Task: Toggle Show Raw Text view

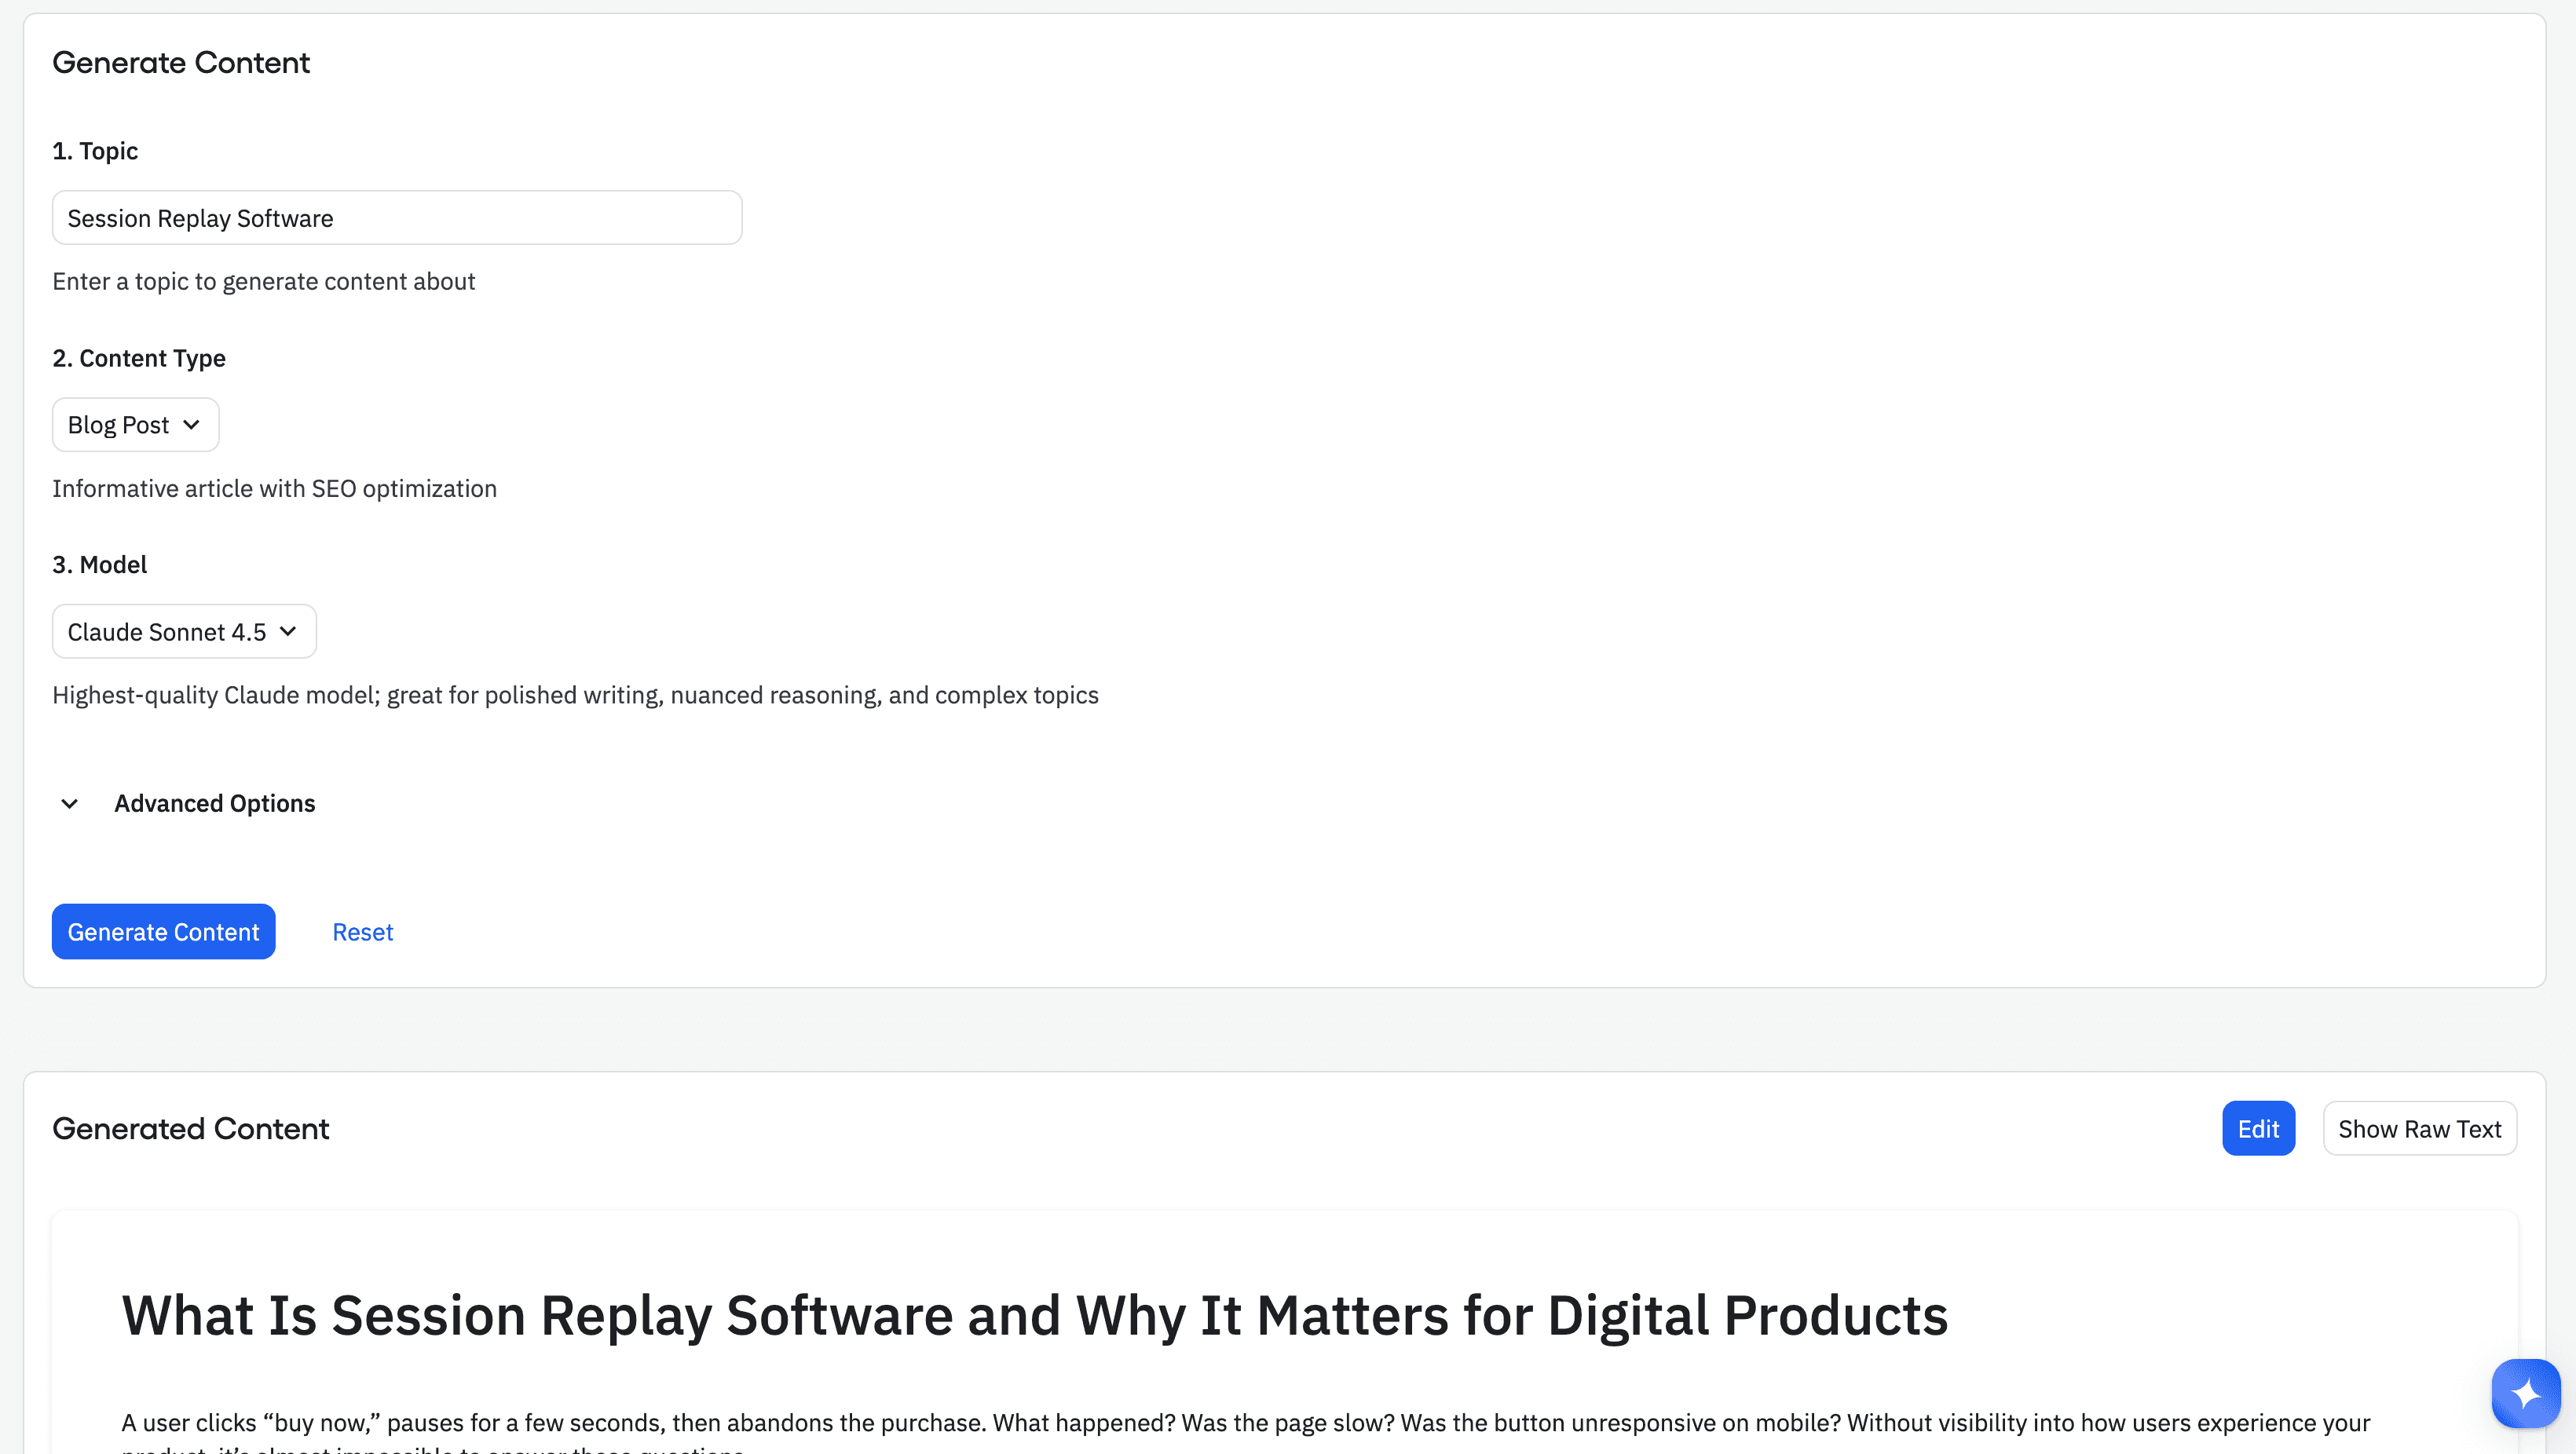Action: [x=2418, y=1129]
